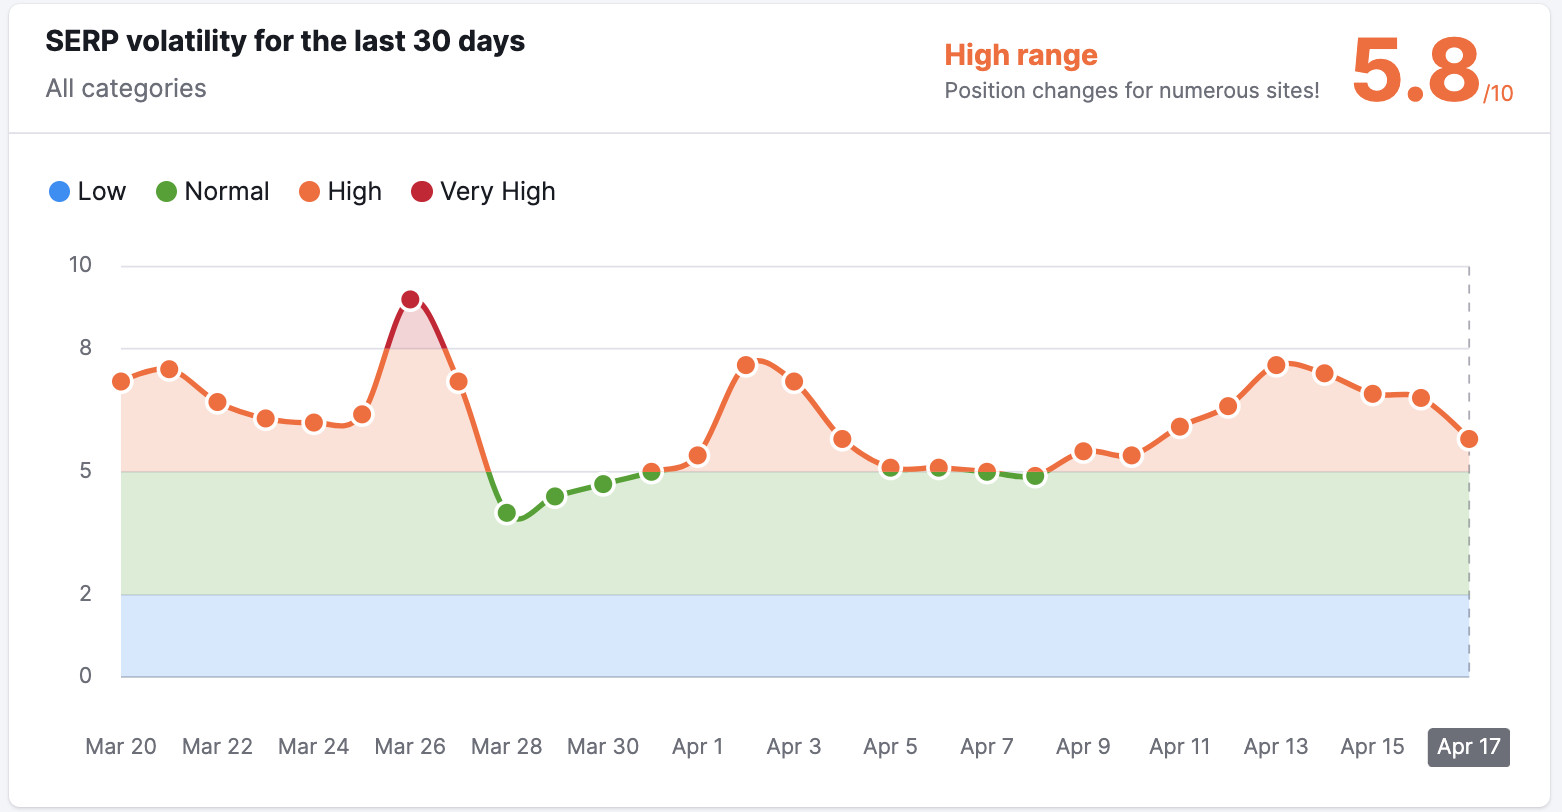
Task: Toggle the Very High series in the legend
Action: [483, 191]
